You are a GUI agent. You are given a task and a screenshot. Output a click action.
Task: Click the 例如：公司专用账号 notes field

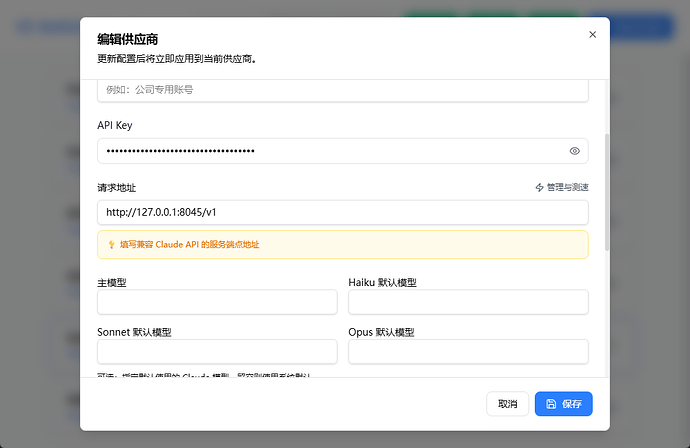coord(342,91)
